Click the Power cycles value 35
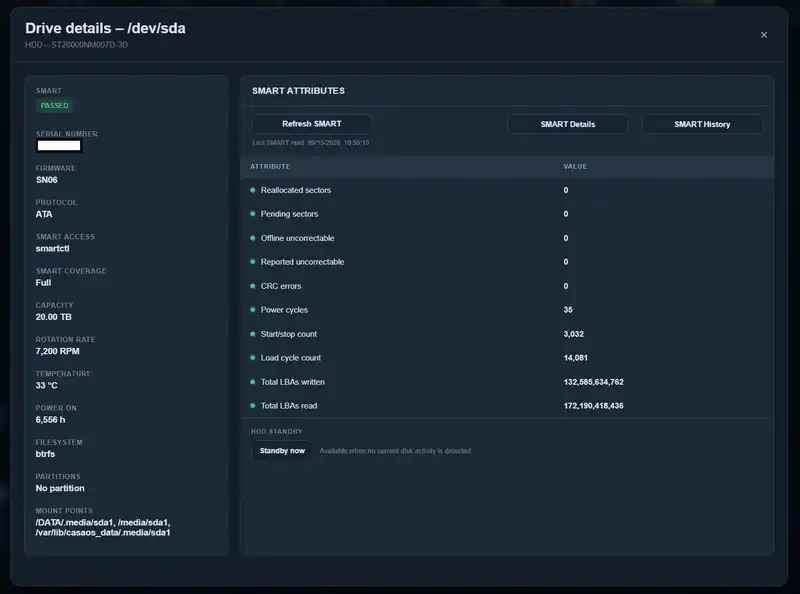 (x=568, y=310)
